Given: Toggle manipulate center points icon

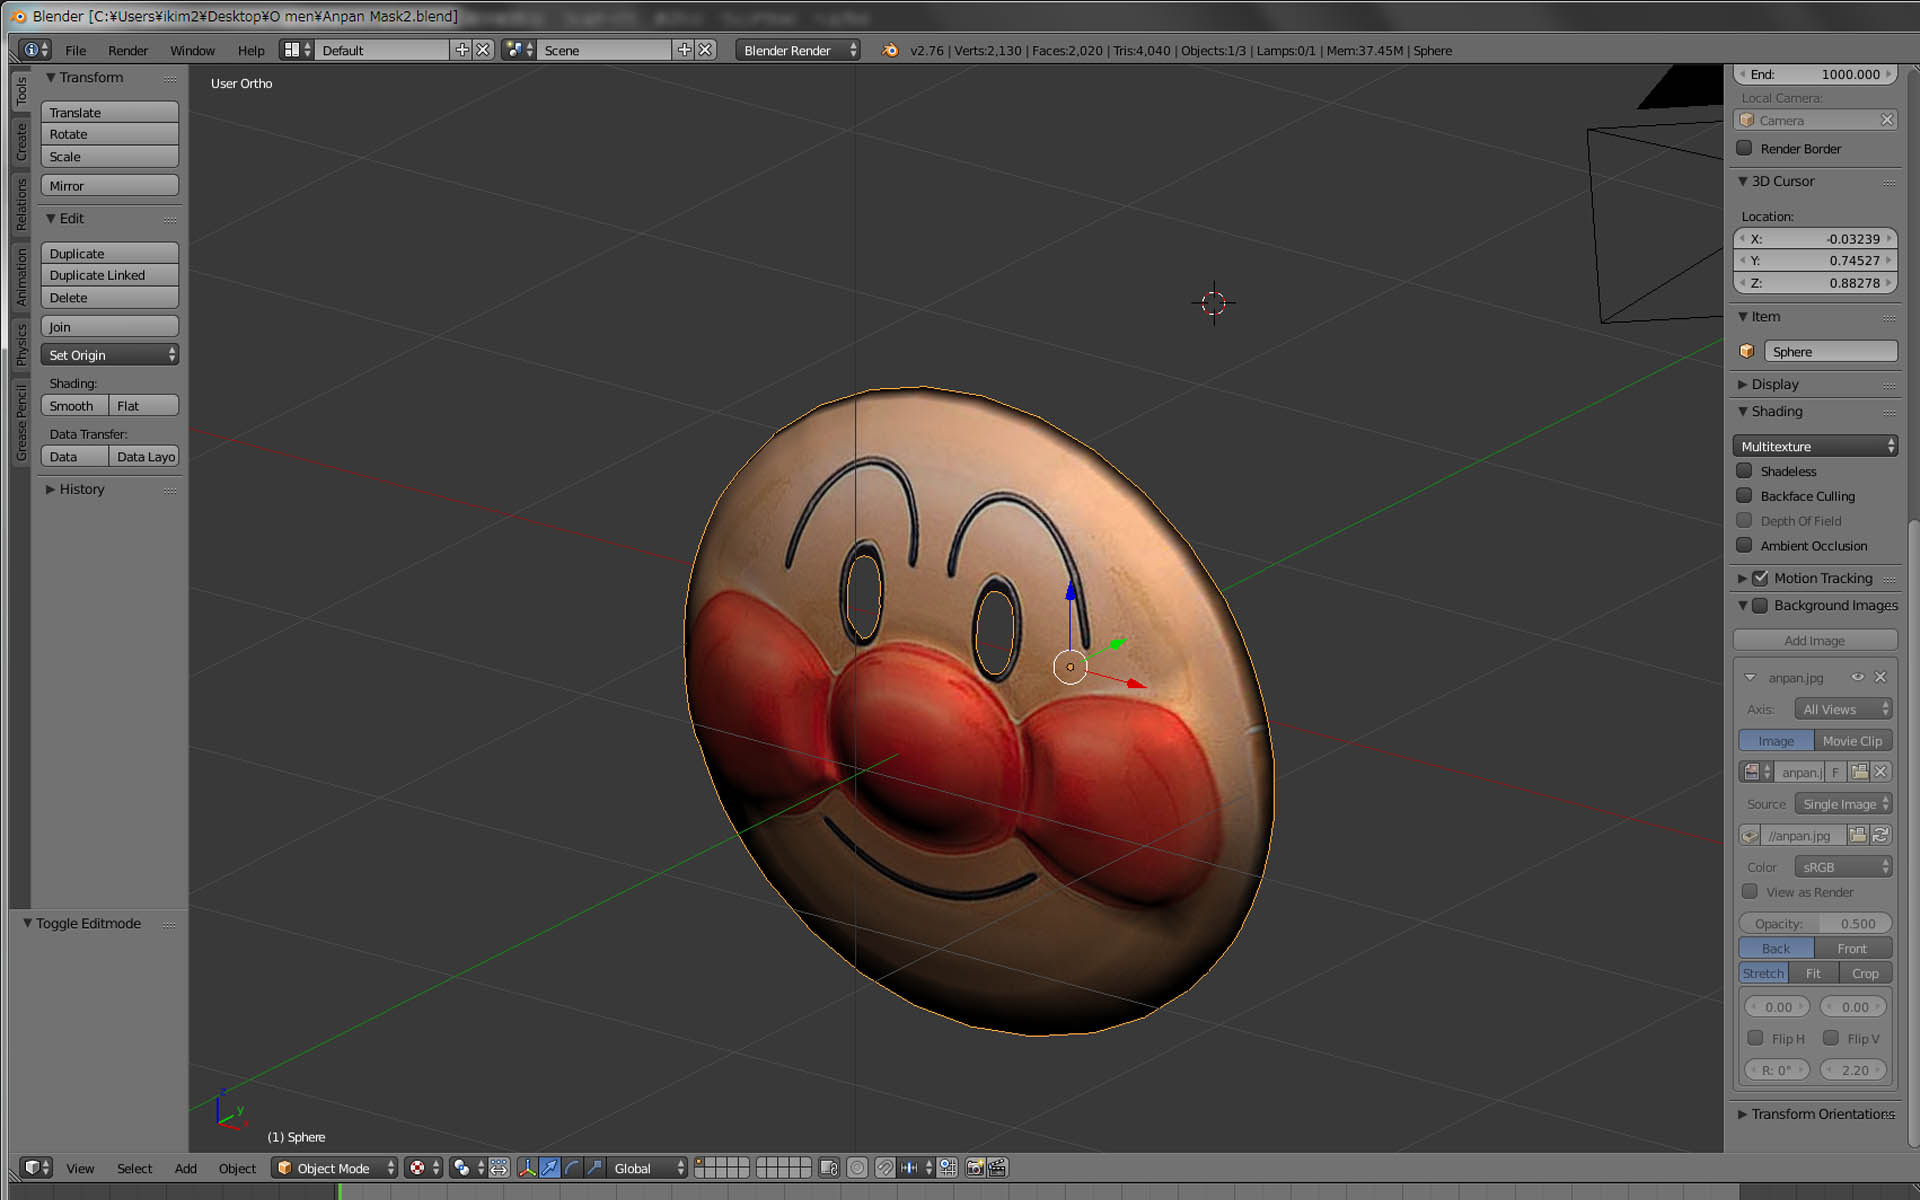Looking at the screenshot, I should click(499, 1167).
